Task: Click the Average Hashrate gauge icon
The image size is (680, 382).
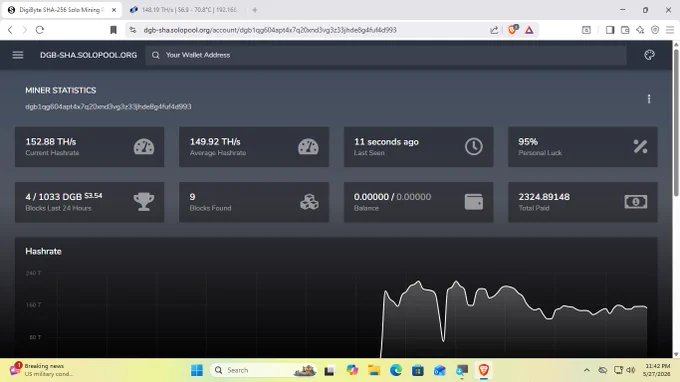Action: coord(308,147)
